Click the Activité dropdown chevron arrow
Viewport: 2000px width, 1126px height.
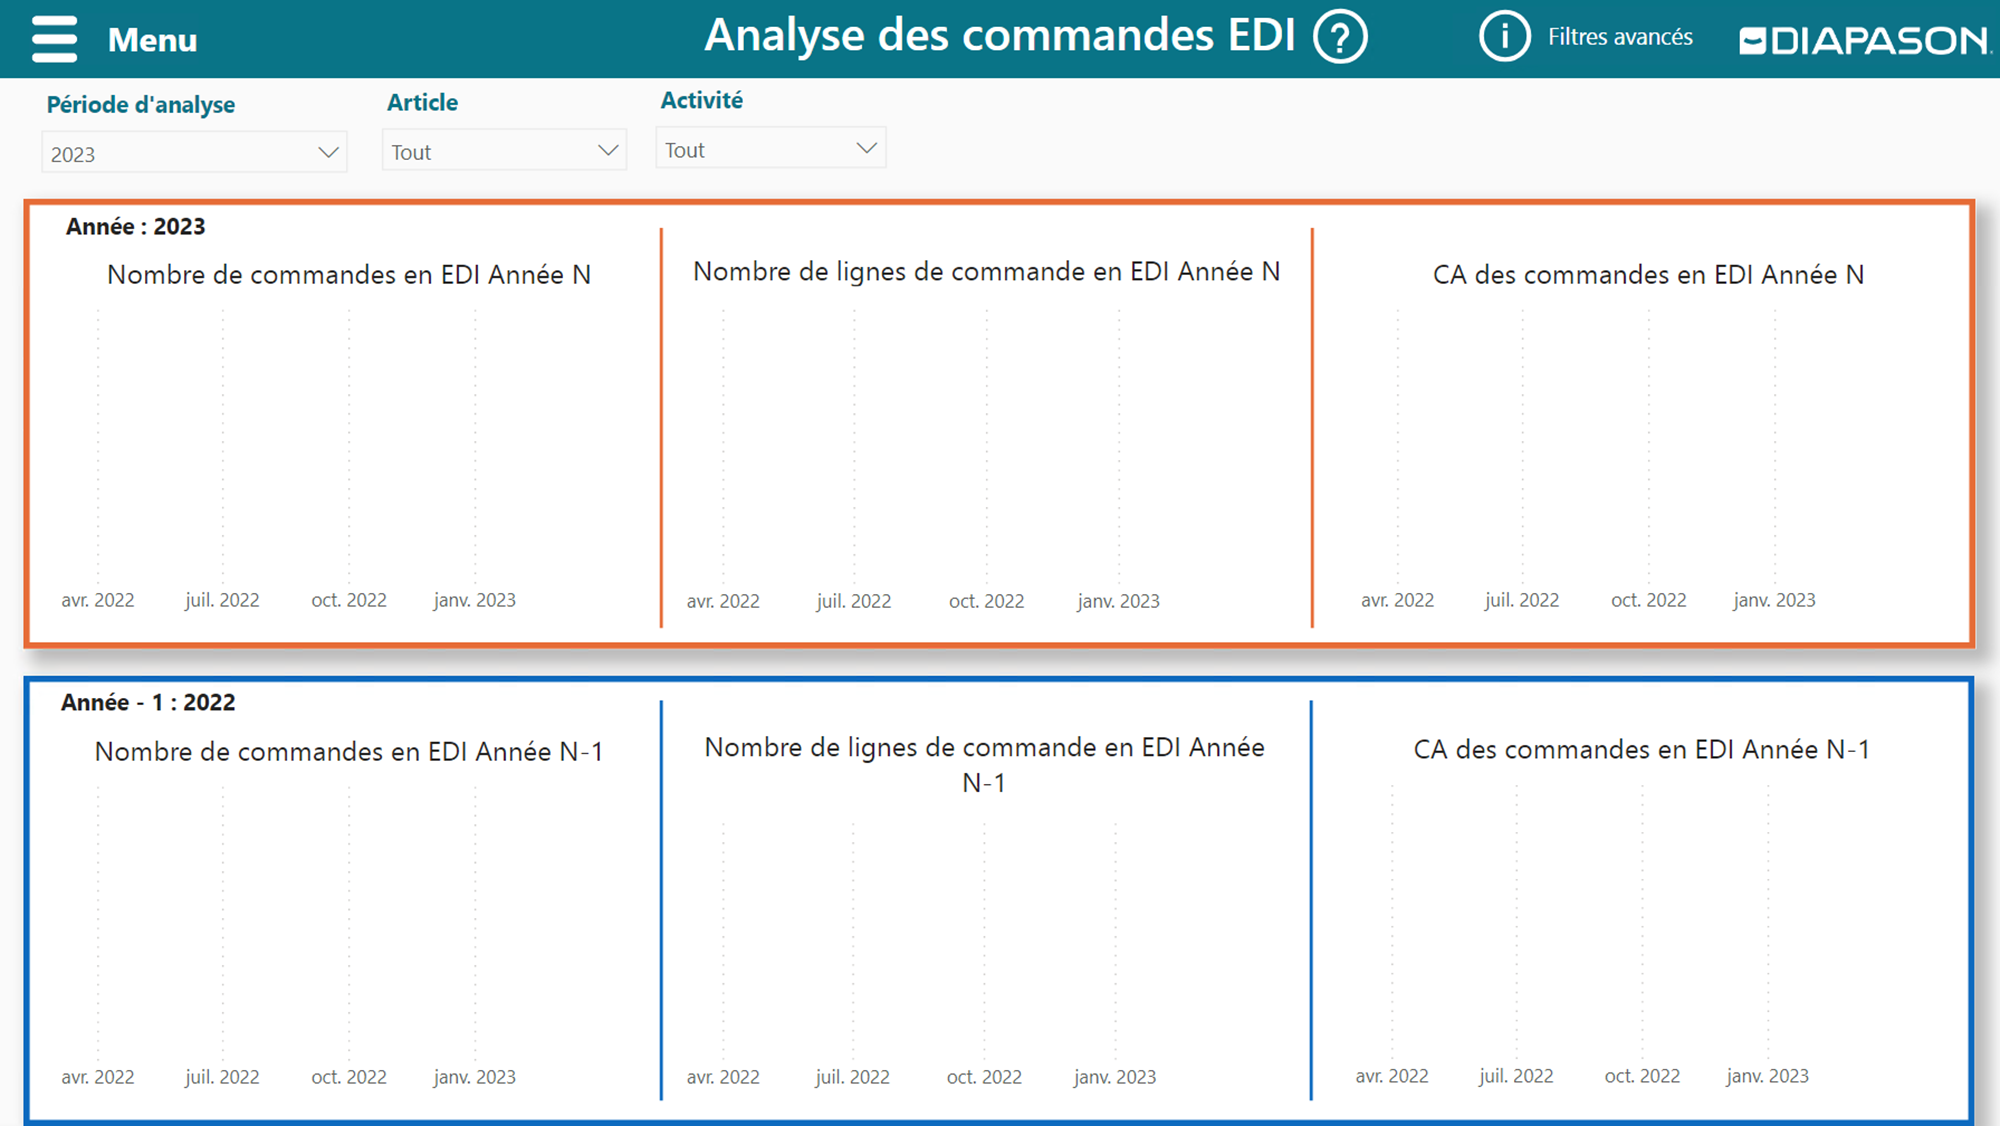[866, 149]
